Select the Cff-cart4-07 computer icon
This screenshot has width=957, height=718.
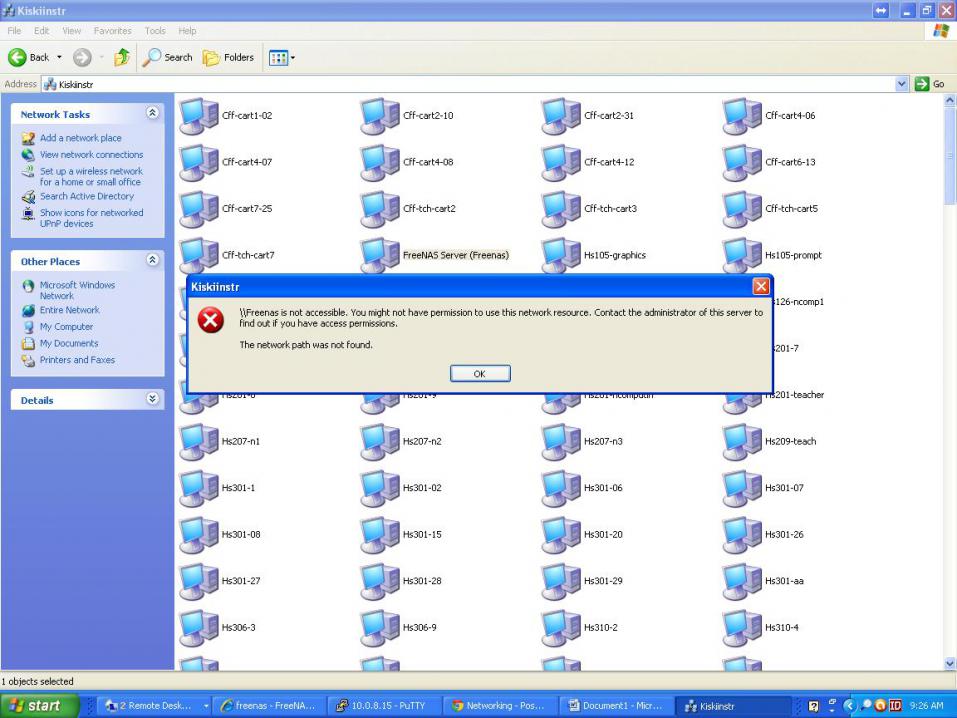(198, 162)
